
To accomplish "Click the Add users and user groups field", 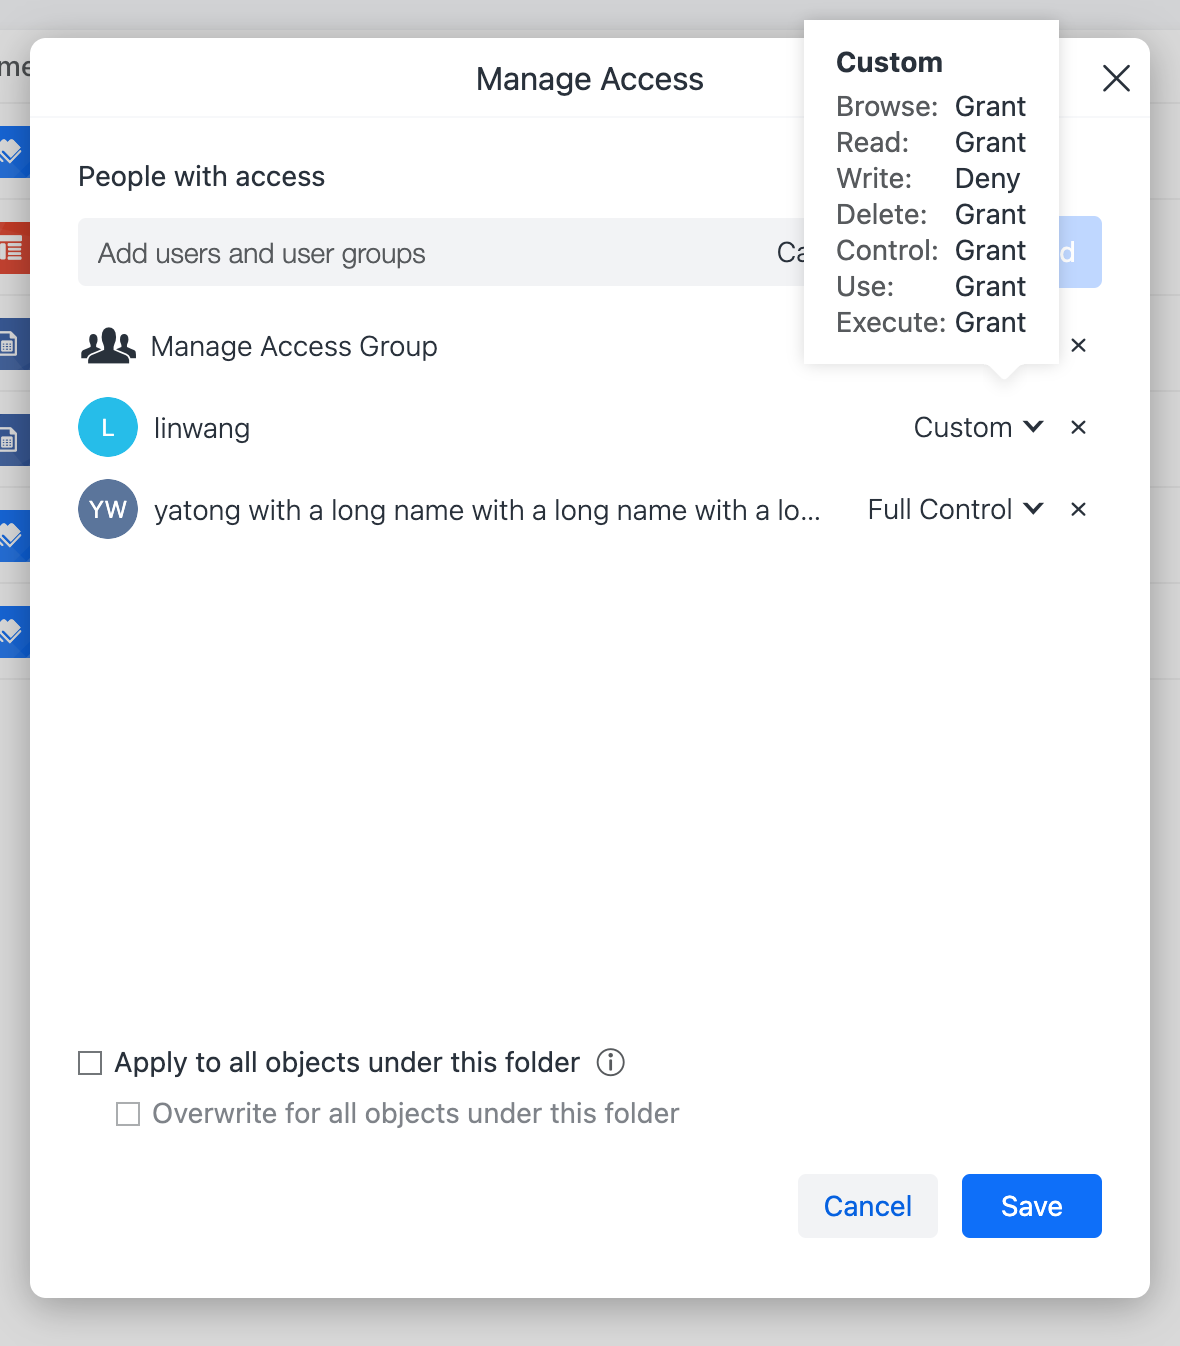I will tap(420, 253).
